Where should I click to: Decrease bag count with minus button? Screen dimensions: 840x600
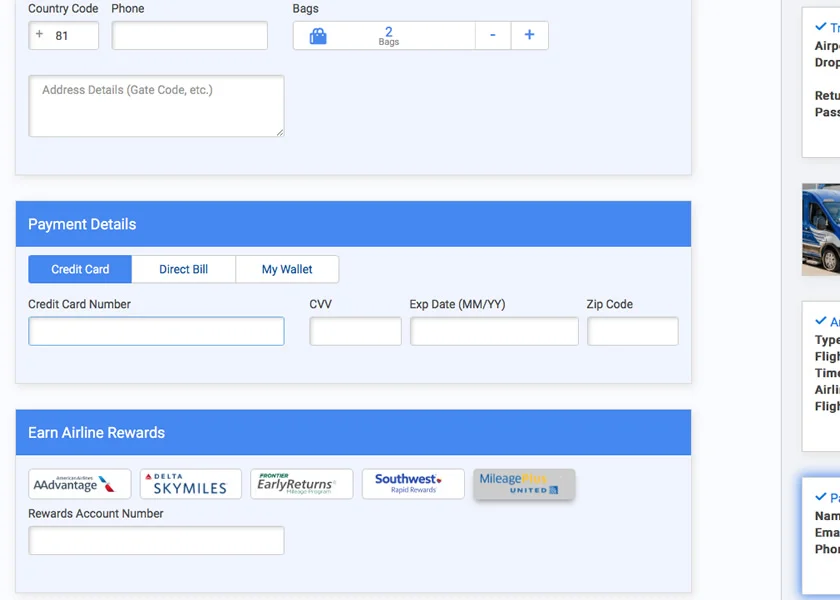click(x=493, y=35)
